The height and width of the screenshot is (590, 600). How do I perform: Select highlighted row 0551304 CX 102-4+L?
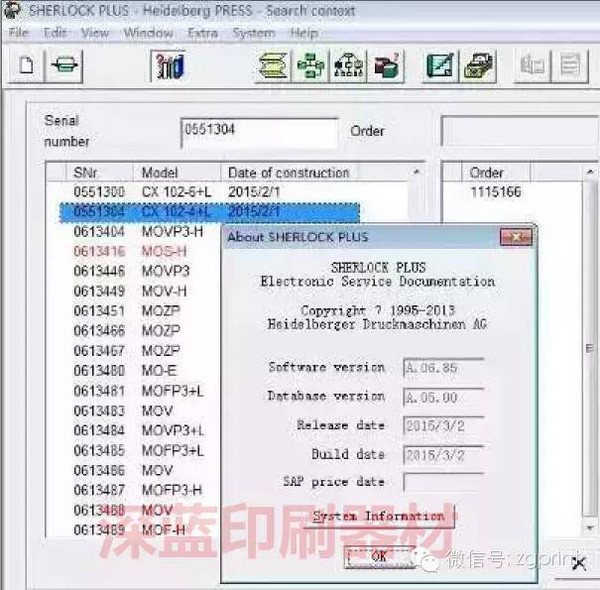210,212
